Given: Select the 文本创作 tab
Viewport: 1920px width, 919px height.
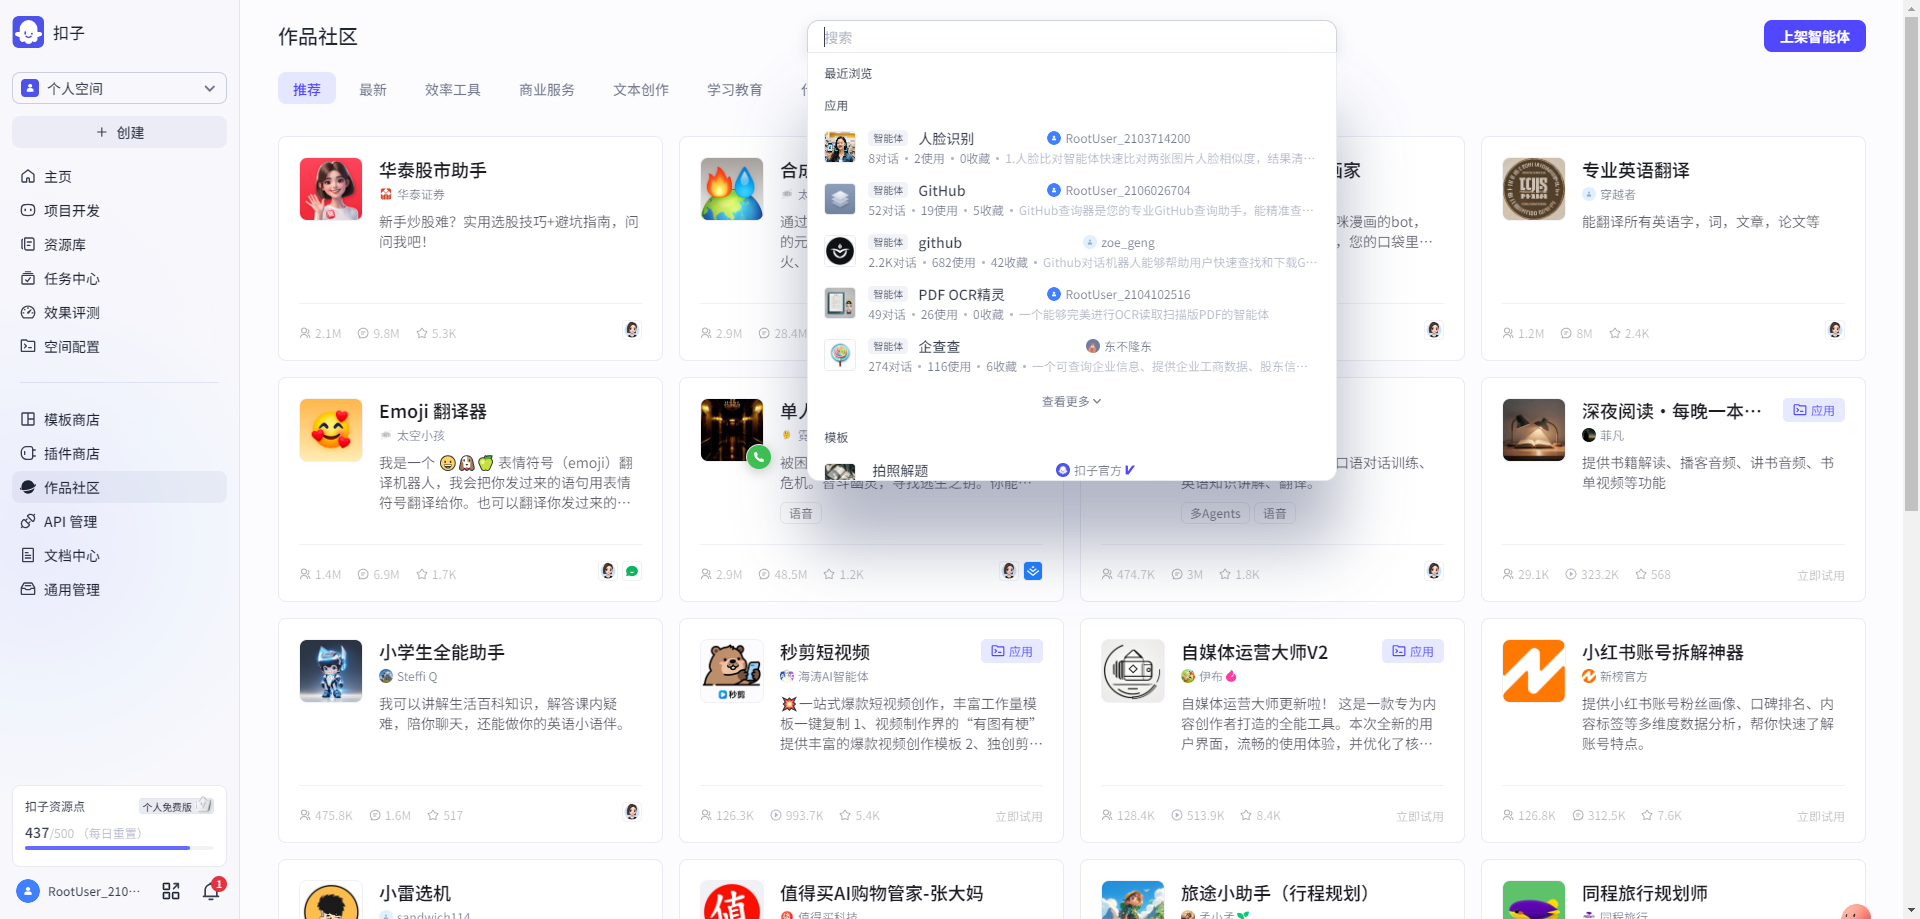Looking at the screenshot, I should pyautogui.click(x=641, y=89).
